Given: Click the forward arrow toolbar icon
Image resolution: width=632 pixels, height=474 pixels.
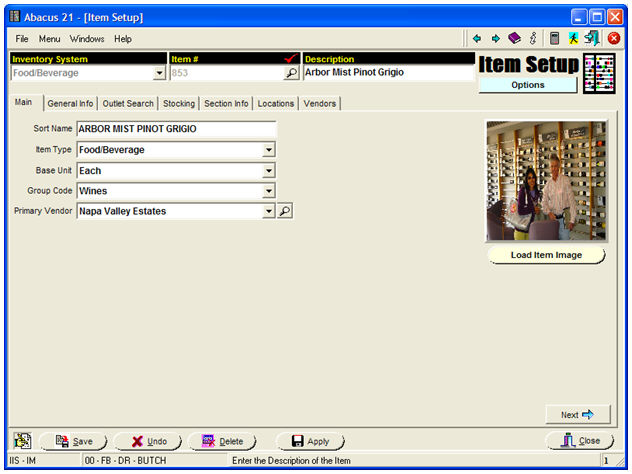Looking at the screenshot, I should click(495, 38).
